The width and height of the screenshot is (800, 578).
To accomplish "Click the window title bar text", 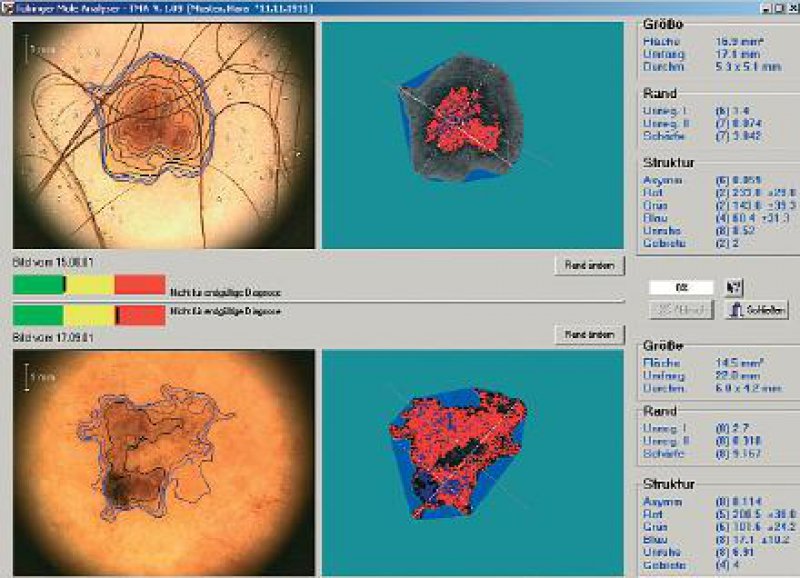I will (x=164, y=8).
